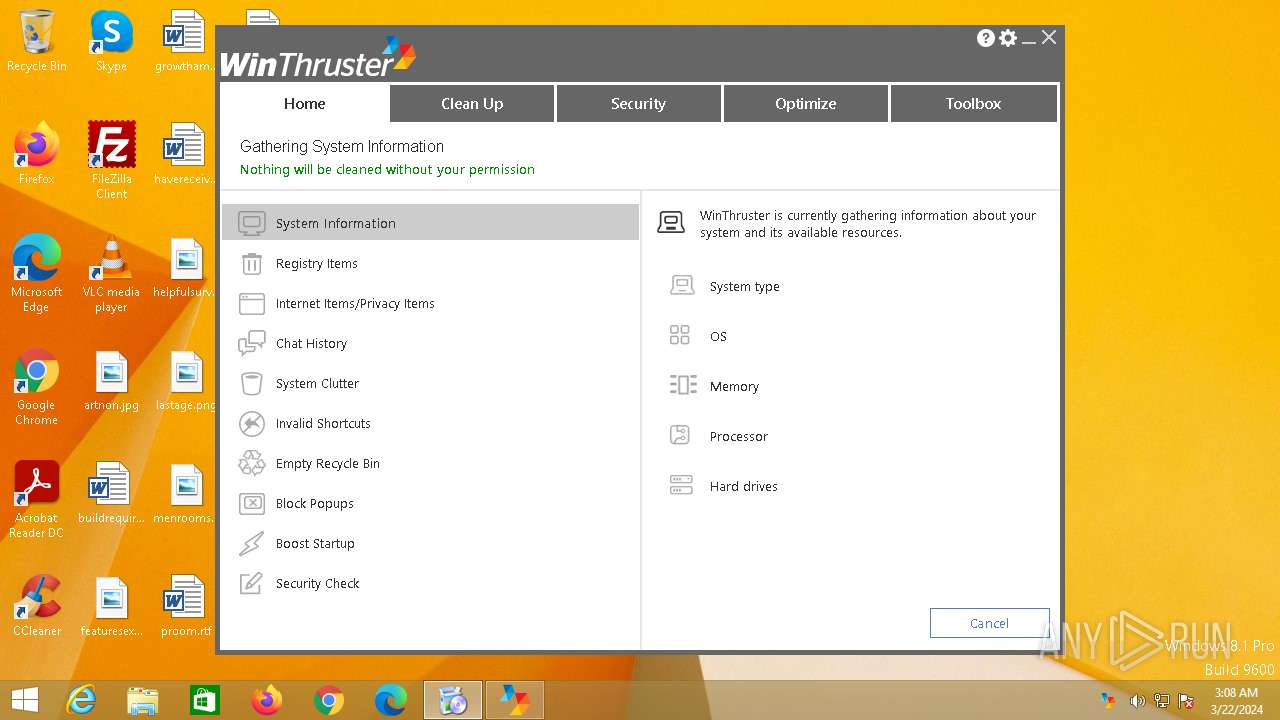
Task: Click the Hard drives text label
Action: coord(743,486)
